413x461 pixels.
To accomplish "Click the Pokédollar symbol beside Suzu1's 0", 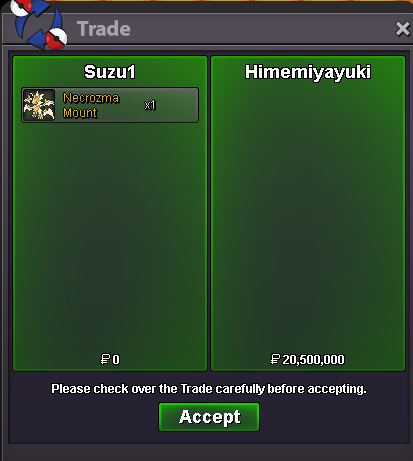I will click(x=105, y=359).
